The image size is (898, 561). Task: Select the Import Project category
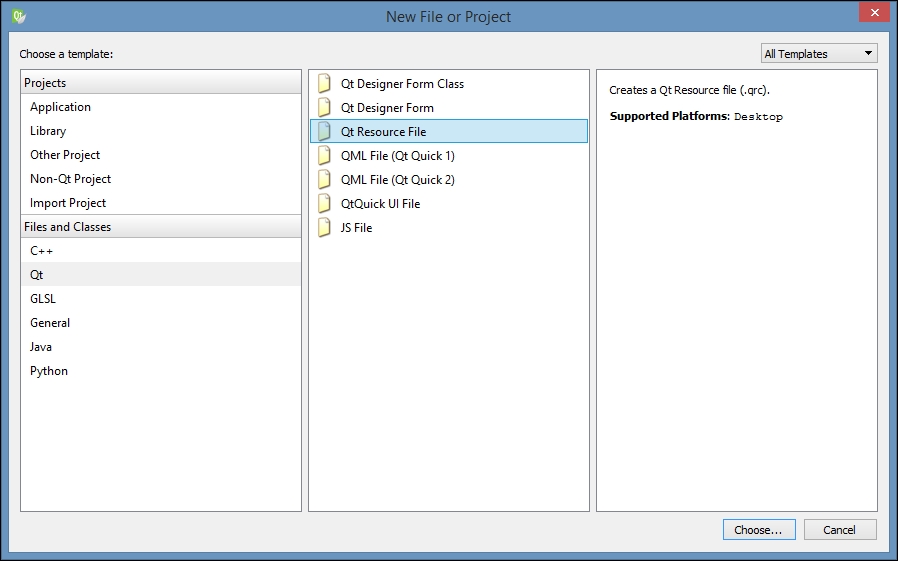coord(161,203)
